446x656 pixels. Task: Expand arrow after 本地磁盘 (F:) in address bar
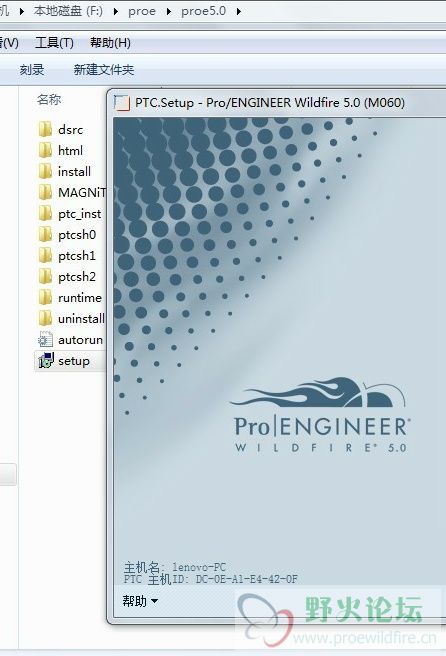(x=115, y=11)
